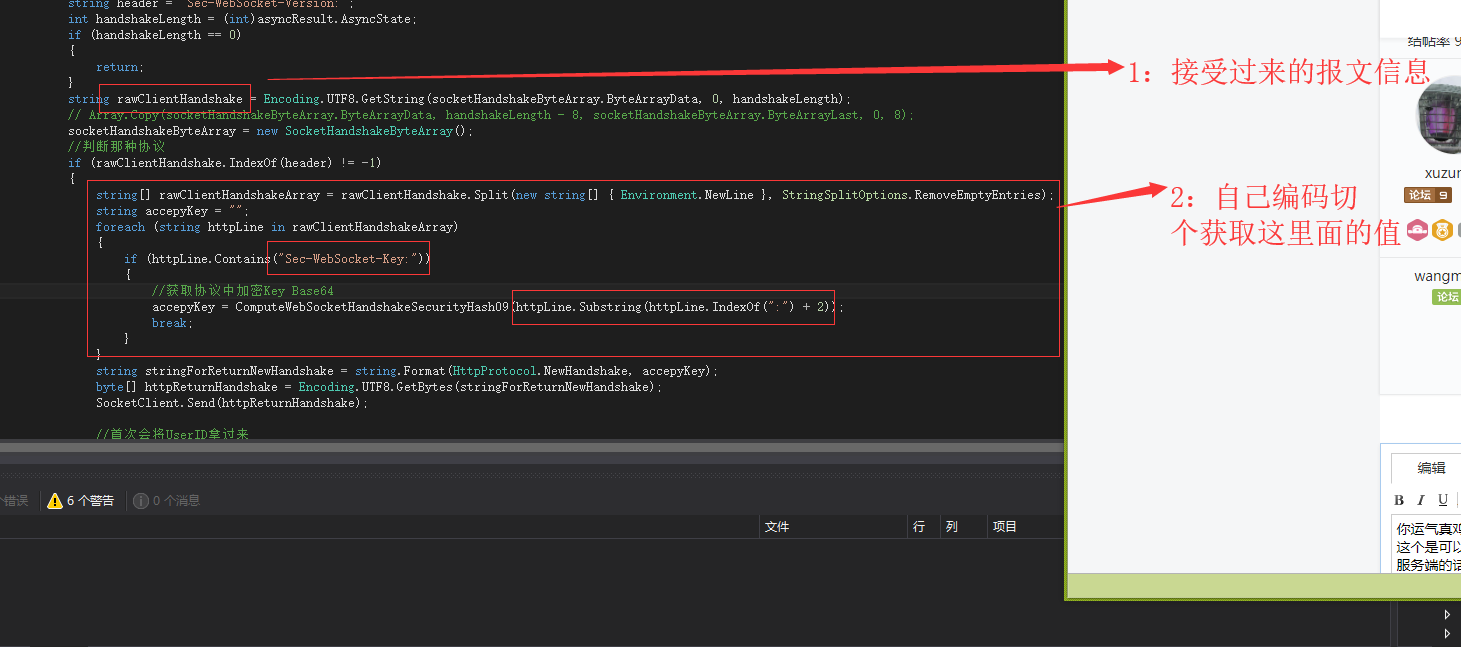Viewport: 1461px width, 647px height.
Task: Click the ComputeWebSocketHandshakeSecurityHash09 method call
Action: (x=372, y=307)
